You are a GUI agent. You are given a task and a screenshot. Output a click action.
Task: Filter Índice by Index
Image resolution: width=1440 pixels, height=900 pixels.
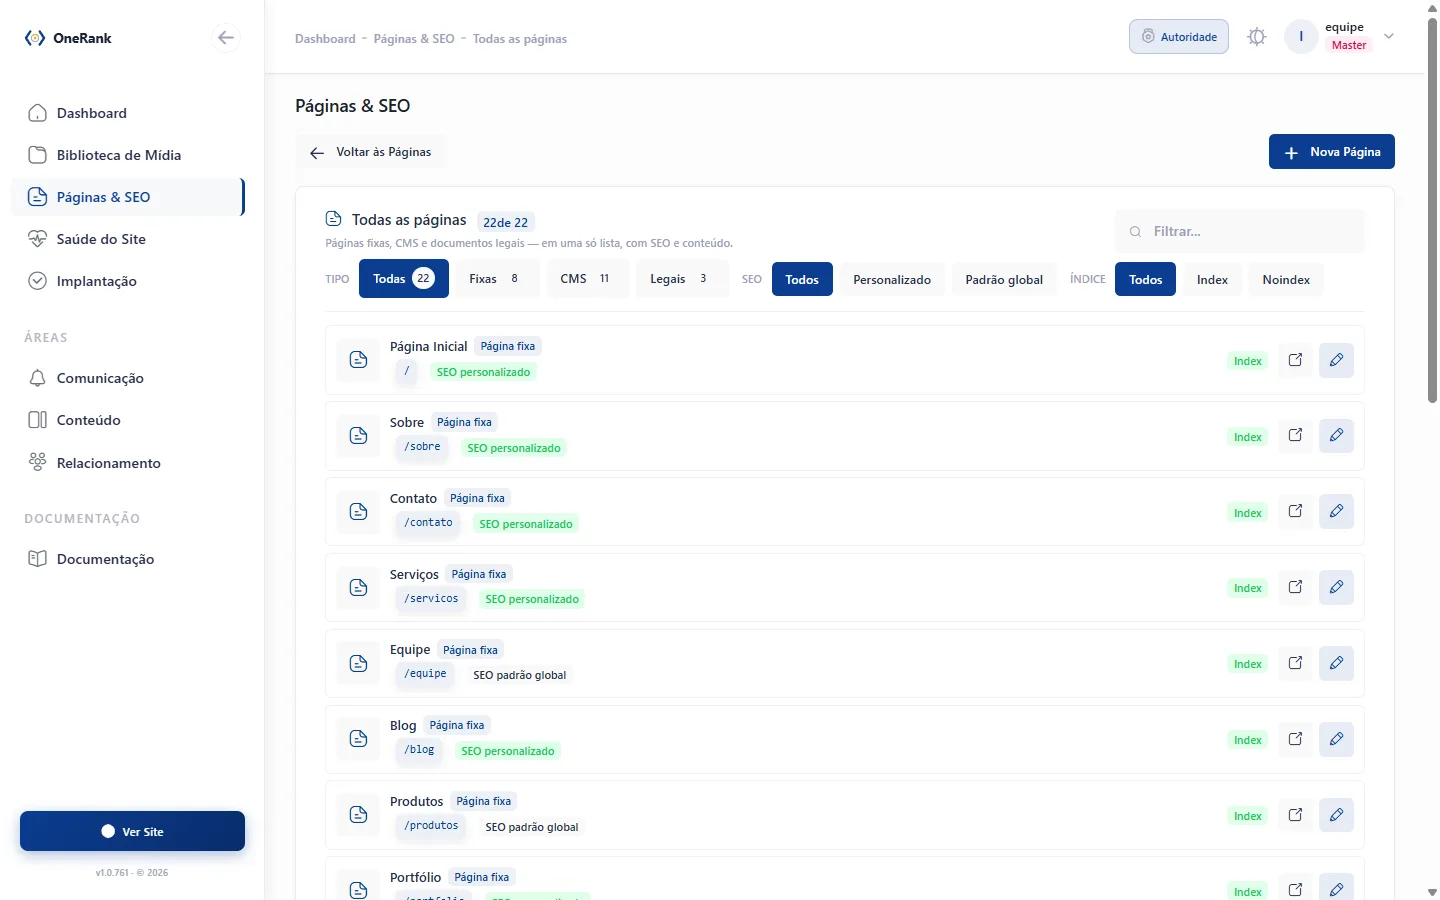coord(1212,279)
